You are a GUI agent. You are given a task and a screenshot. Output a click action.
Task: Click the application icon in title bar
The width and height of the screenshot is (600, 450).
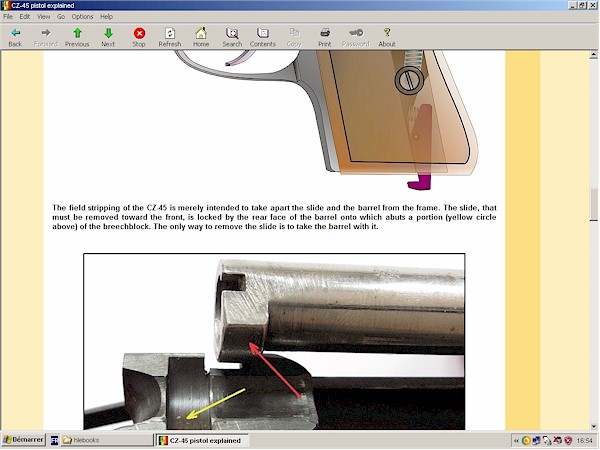6,5
